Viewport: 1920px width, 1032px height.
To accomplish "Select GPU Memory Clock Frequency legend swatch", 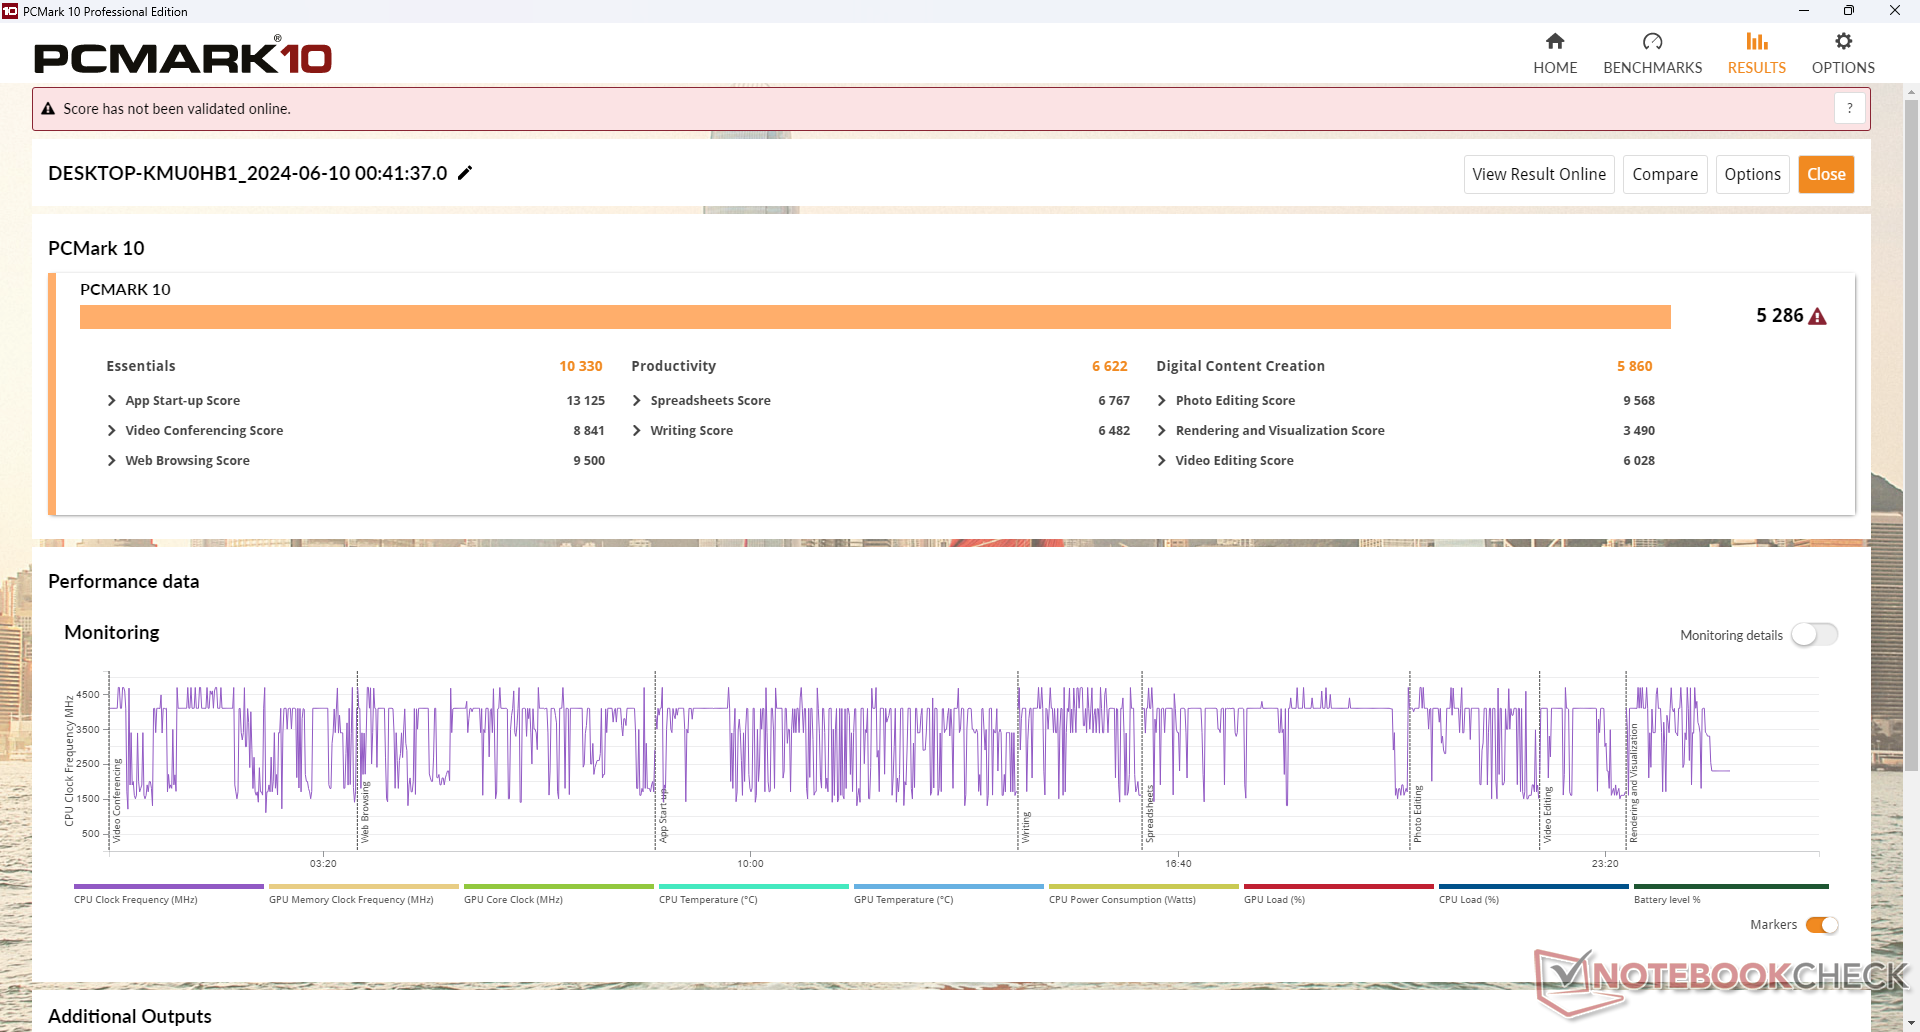I will [x=363, y=886].
